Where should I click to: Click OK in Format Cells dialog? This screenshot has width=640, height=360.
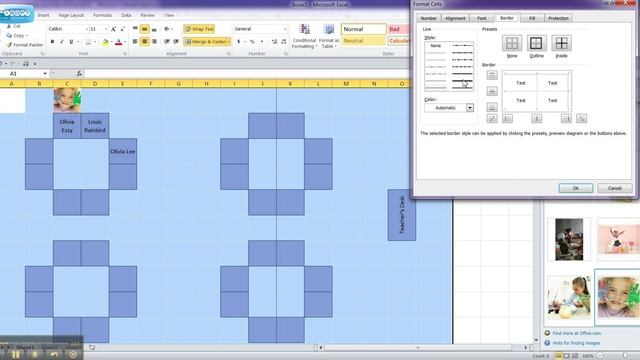point(576,188)
